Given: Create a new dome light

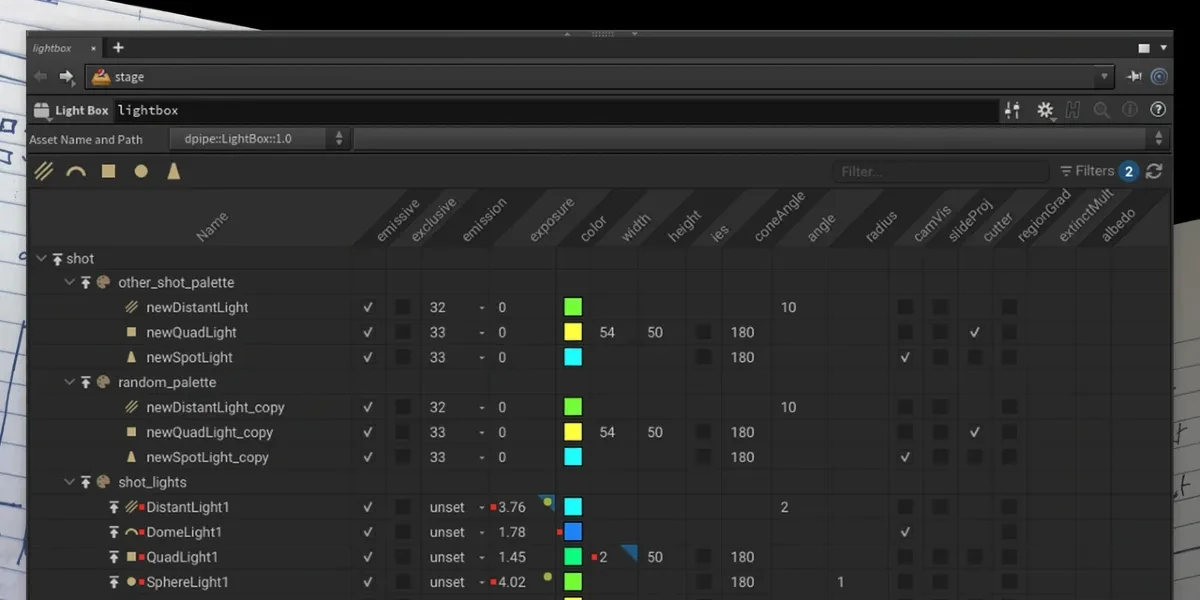Looking at the screenshot, I should [x=76, y=170].
